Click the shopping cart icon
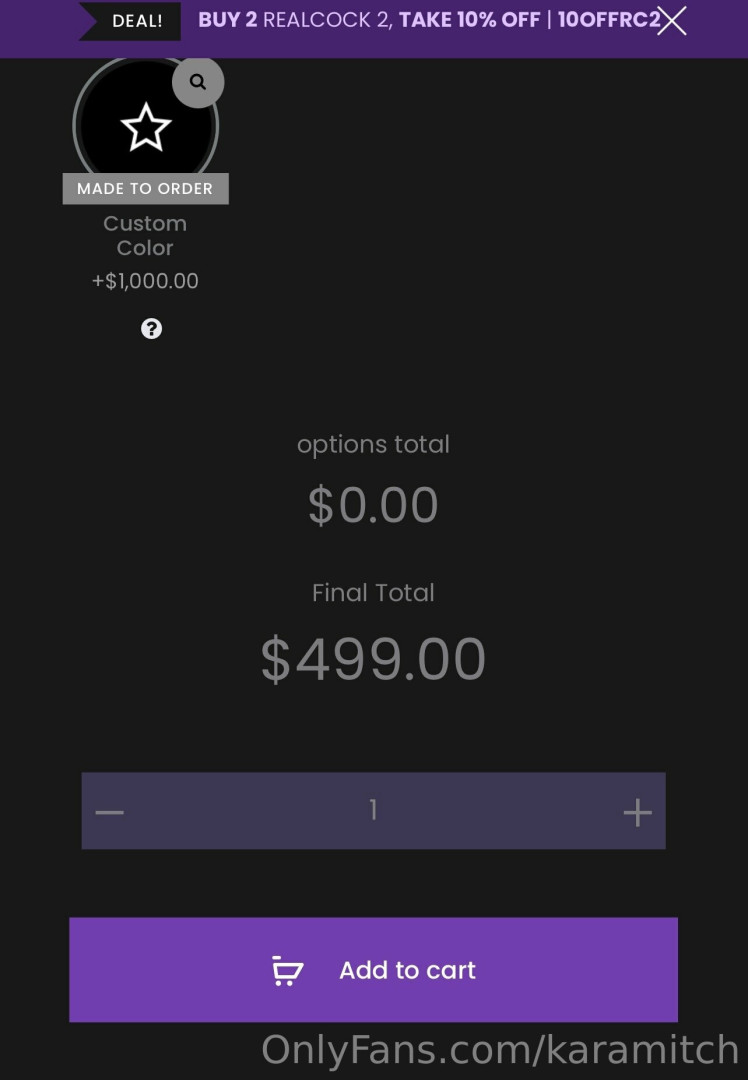 click(288, 970)
